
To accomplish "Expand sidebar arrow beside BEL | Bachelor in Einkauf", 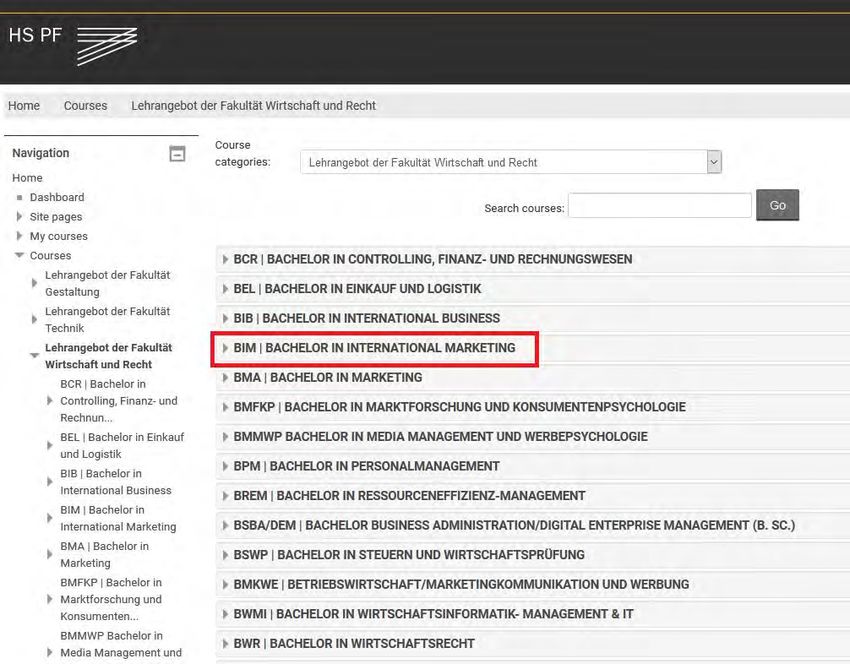I will (49, 446).
